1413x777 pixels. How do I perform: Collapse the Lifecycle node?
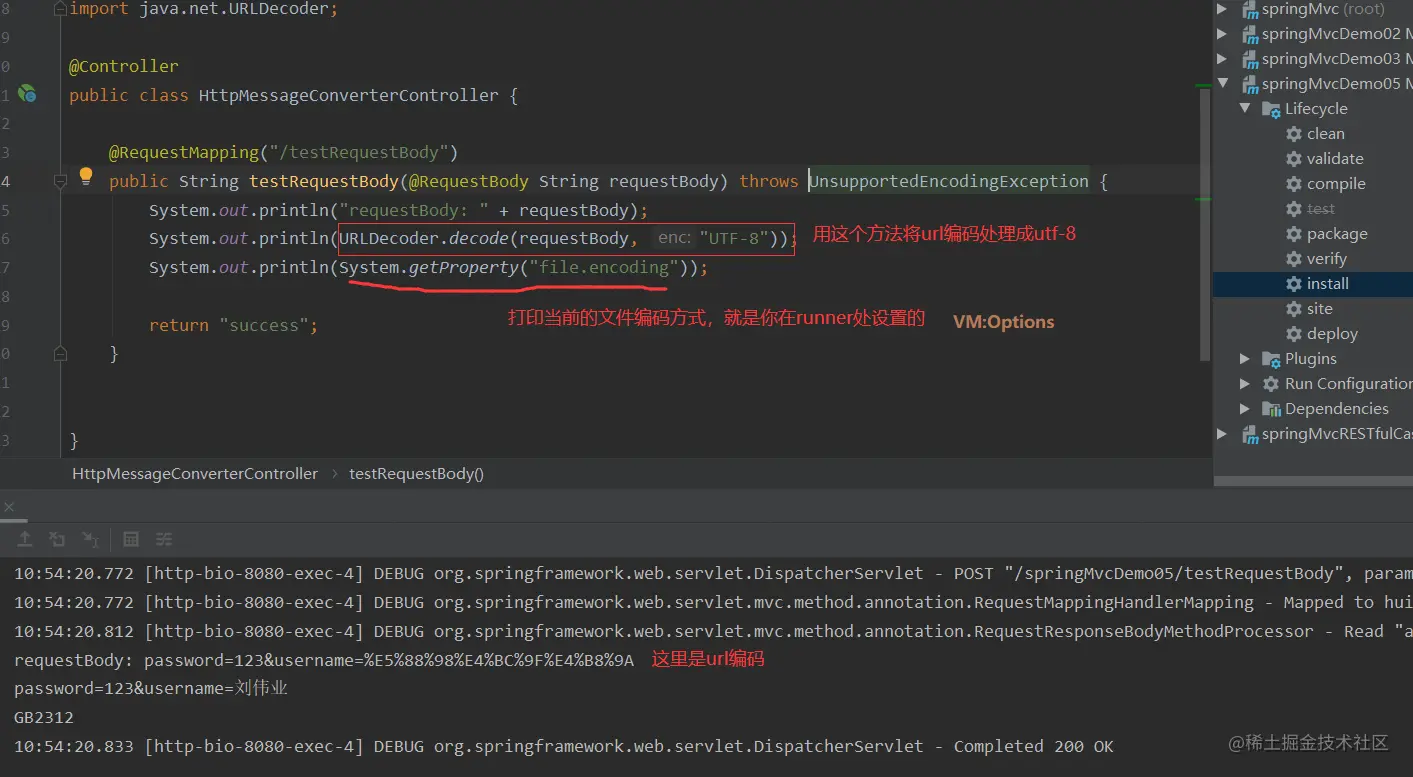coord(1245,109)
